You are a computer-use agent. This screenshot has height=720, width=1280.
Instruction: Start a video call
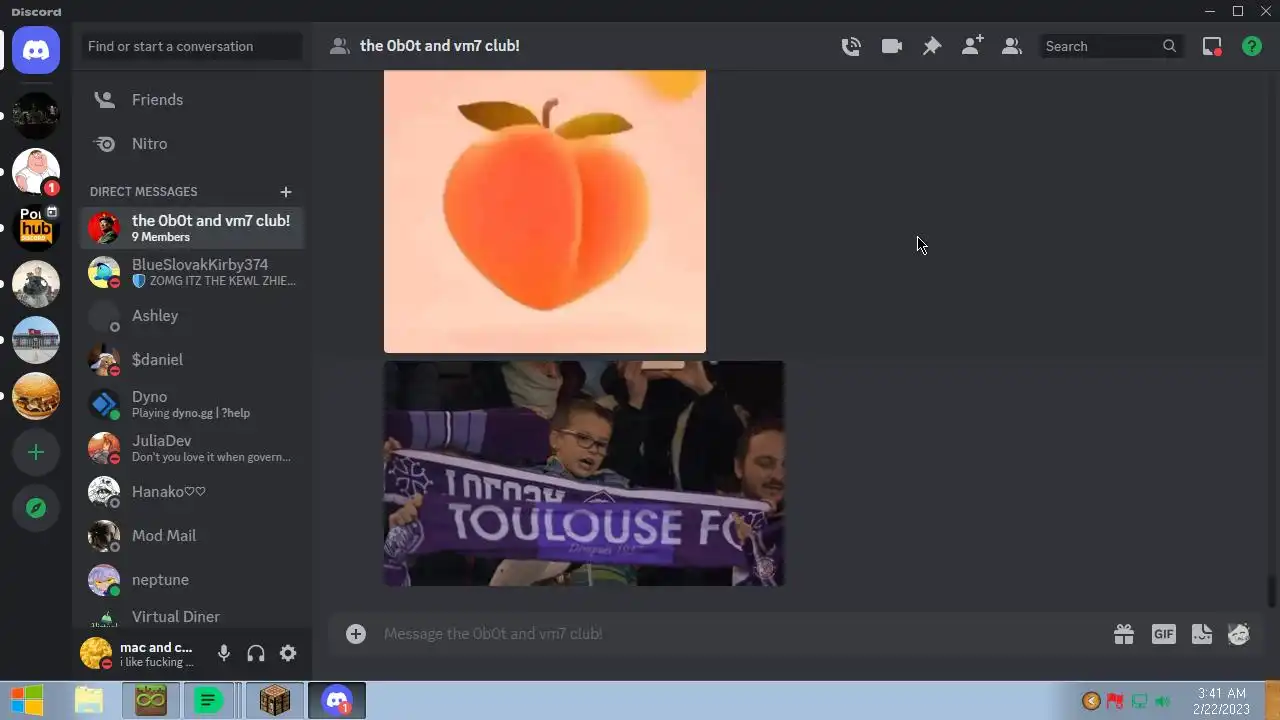[891, 46]
